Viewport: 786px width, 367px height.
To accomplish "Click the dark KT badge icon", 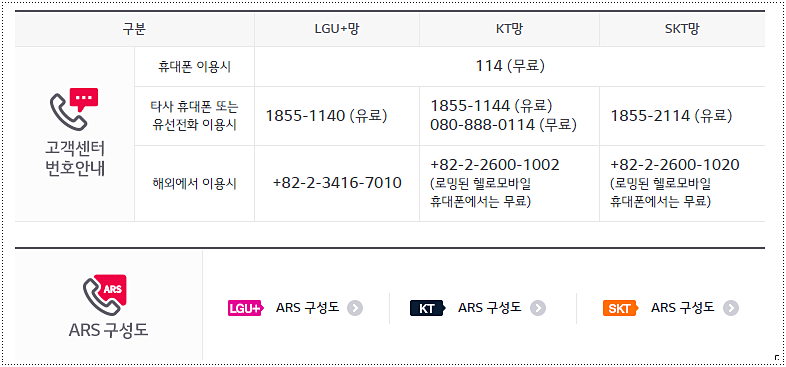I will pos(427,308).
